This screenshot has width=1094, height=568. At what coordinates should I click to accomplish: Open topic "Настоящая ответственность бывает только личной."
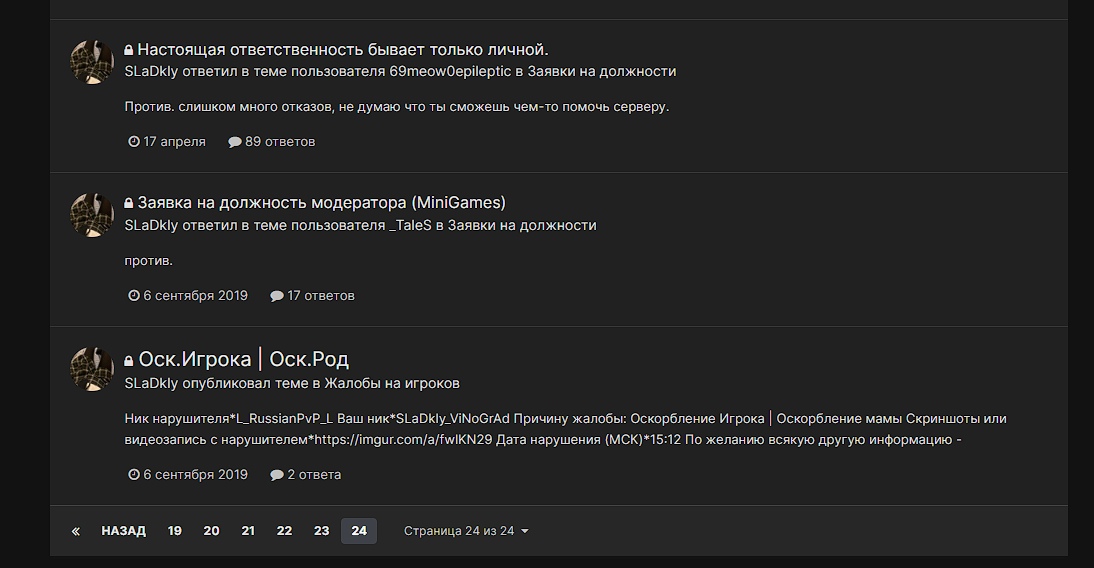343,50
